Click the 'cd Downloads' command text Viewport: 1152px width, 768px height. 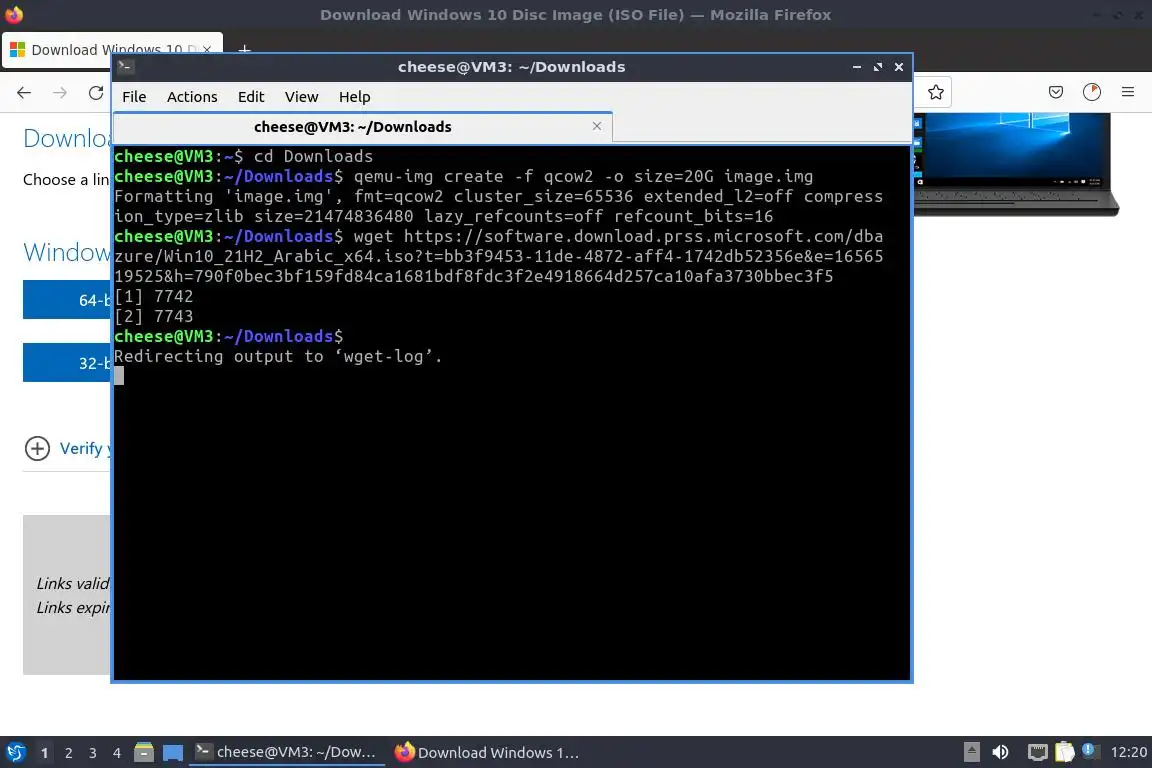point(313,157)
